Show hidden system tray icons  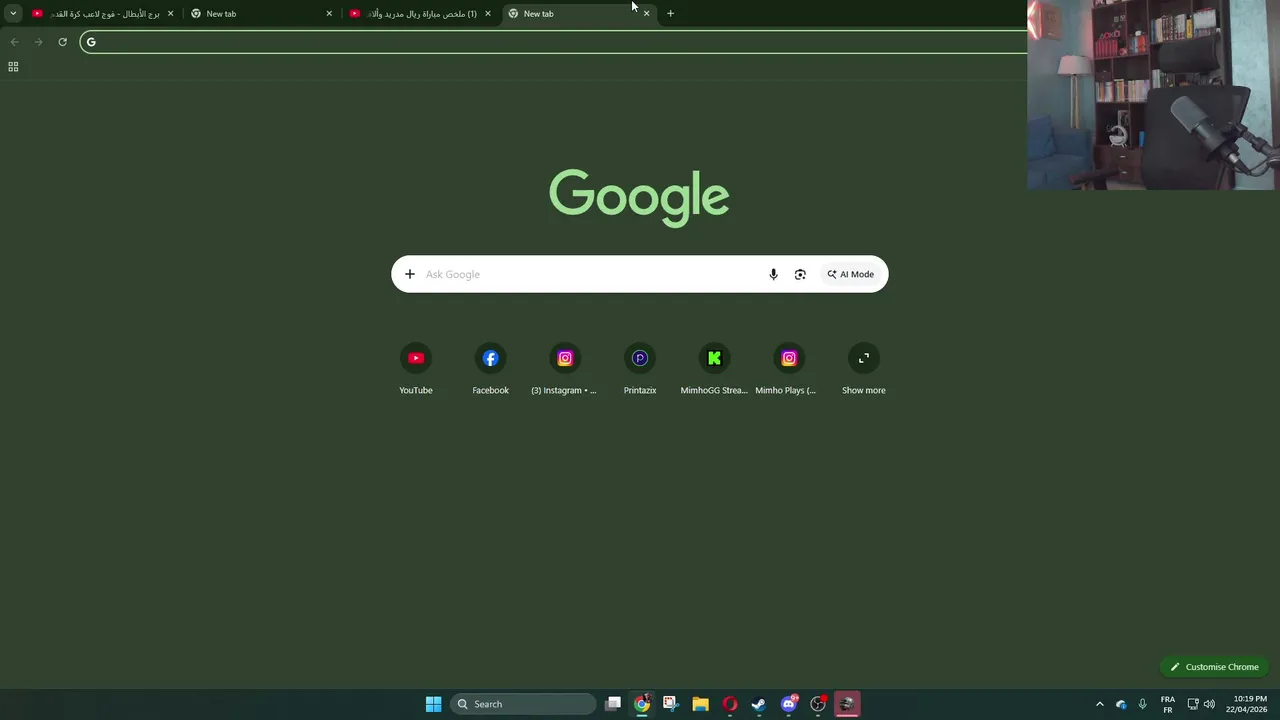click(1100, 704)
